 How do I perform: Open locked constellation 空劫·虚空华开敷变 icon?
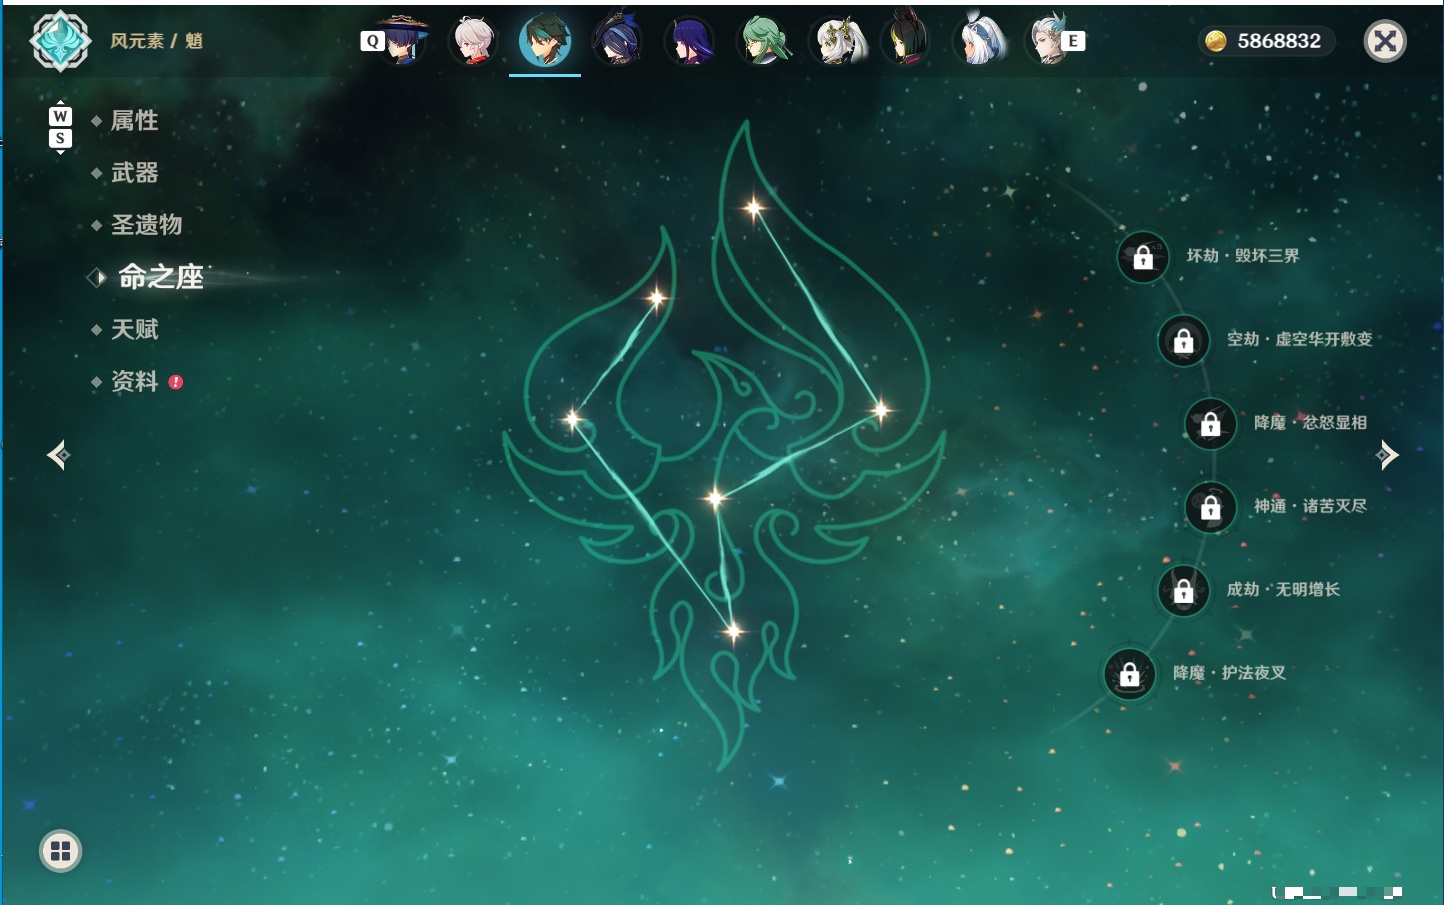tap(1184, 340)
